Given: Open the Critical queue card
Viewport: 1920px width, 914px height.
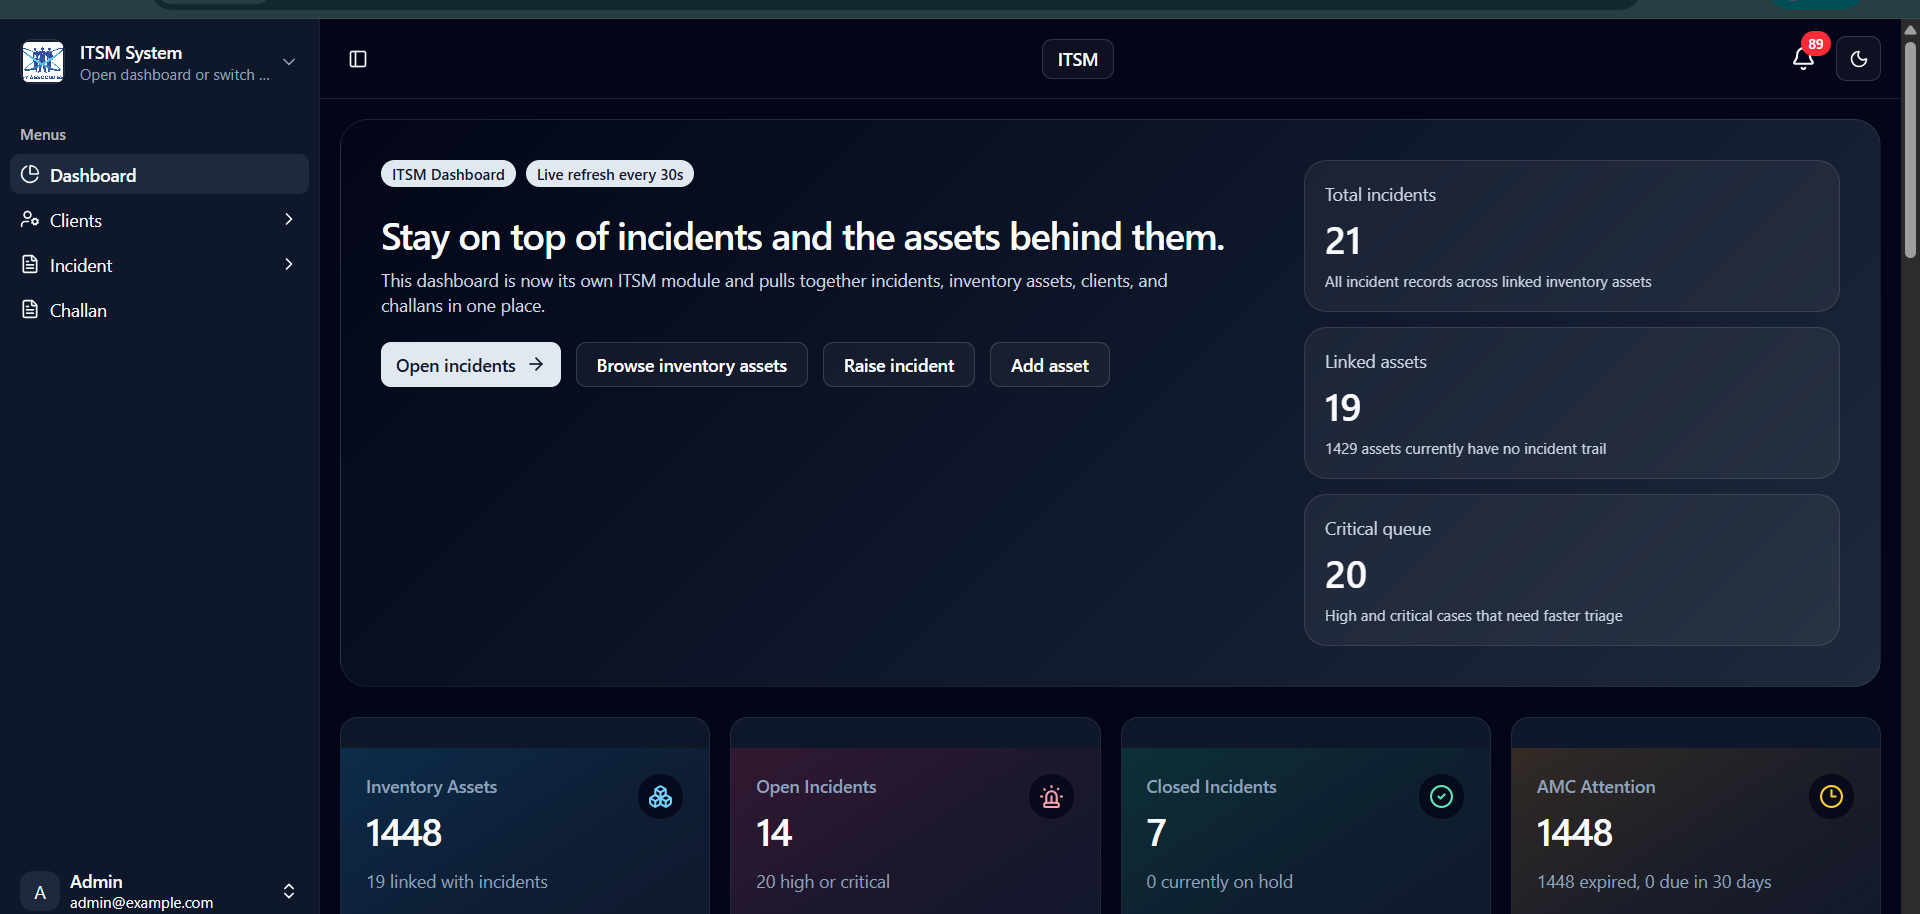Looking at the screenshot, I should coord(1571,570).
